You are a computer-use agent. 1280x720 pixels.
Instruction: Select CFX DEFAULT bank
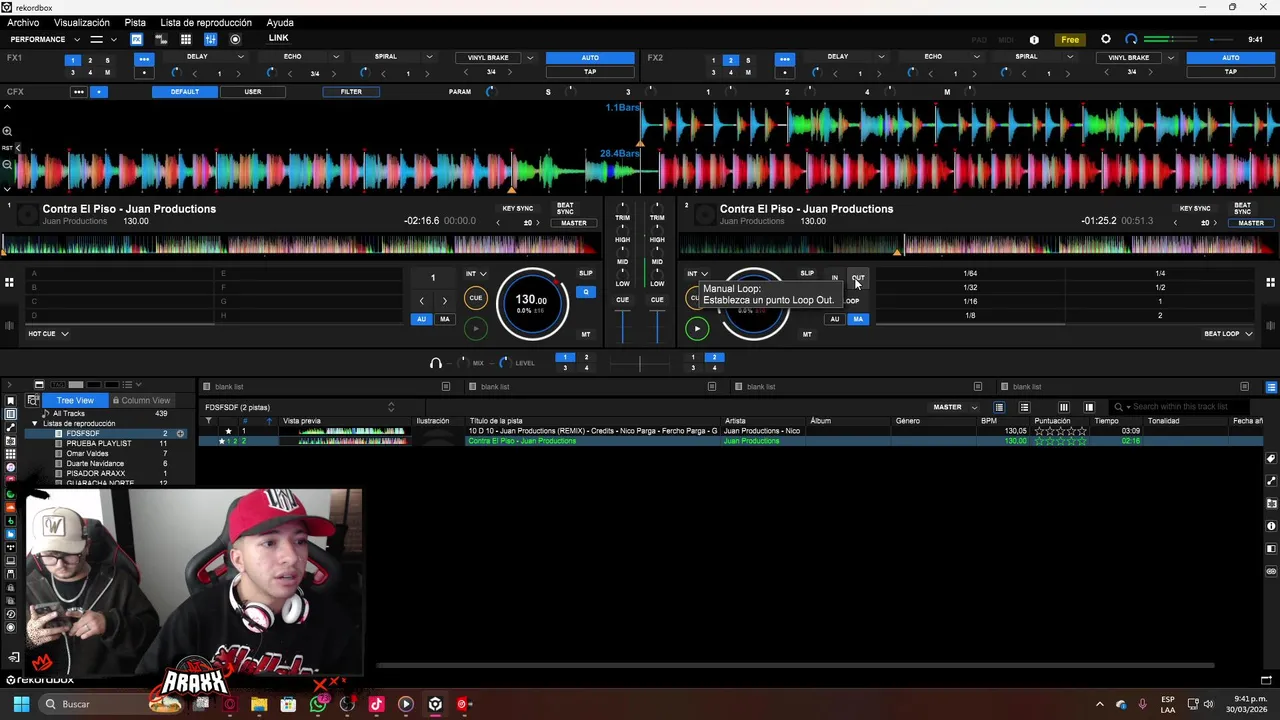pos(184,92)
